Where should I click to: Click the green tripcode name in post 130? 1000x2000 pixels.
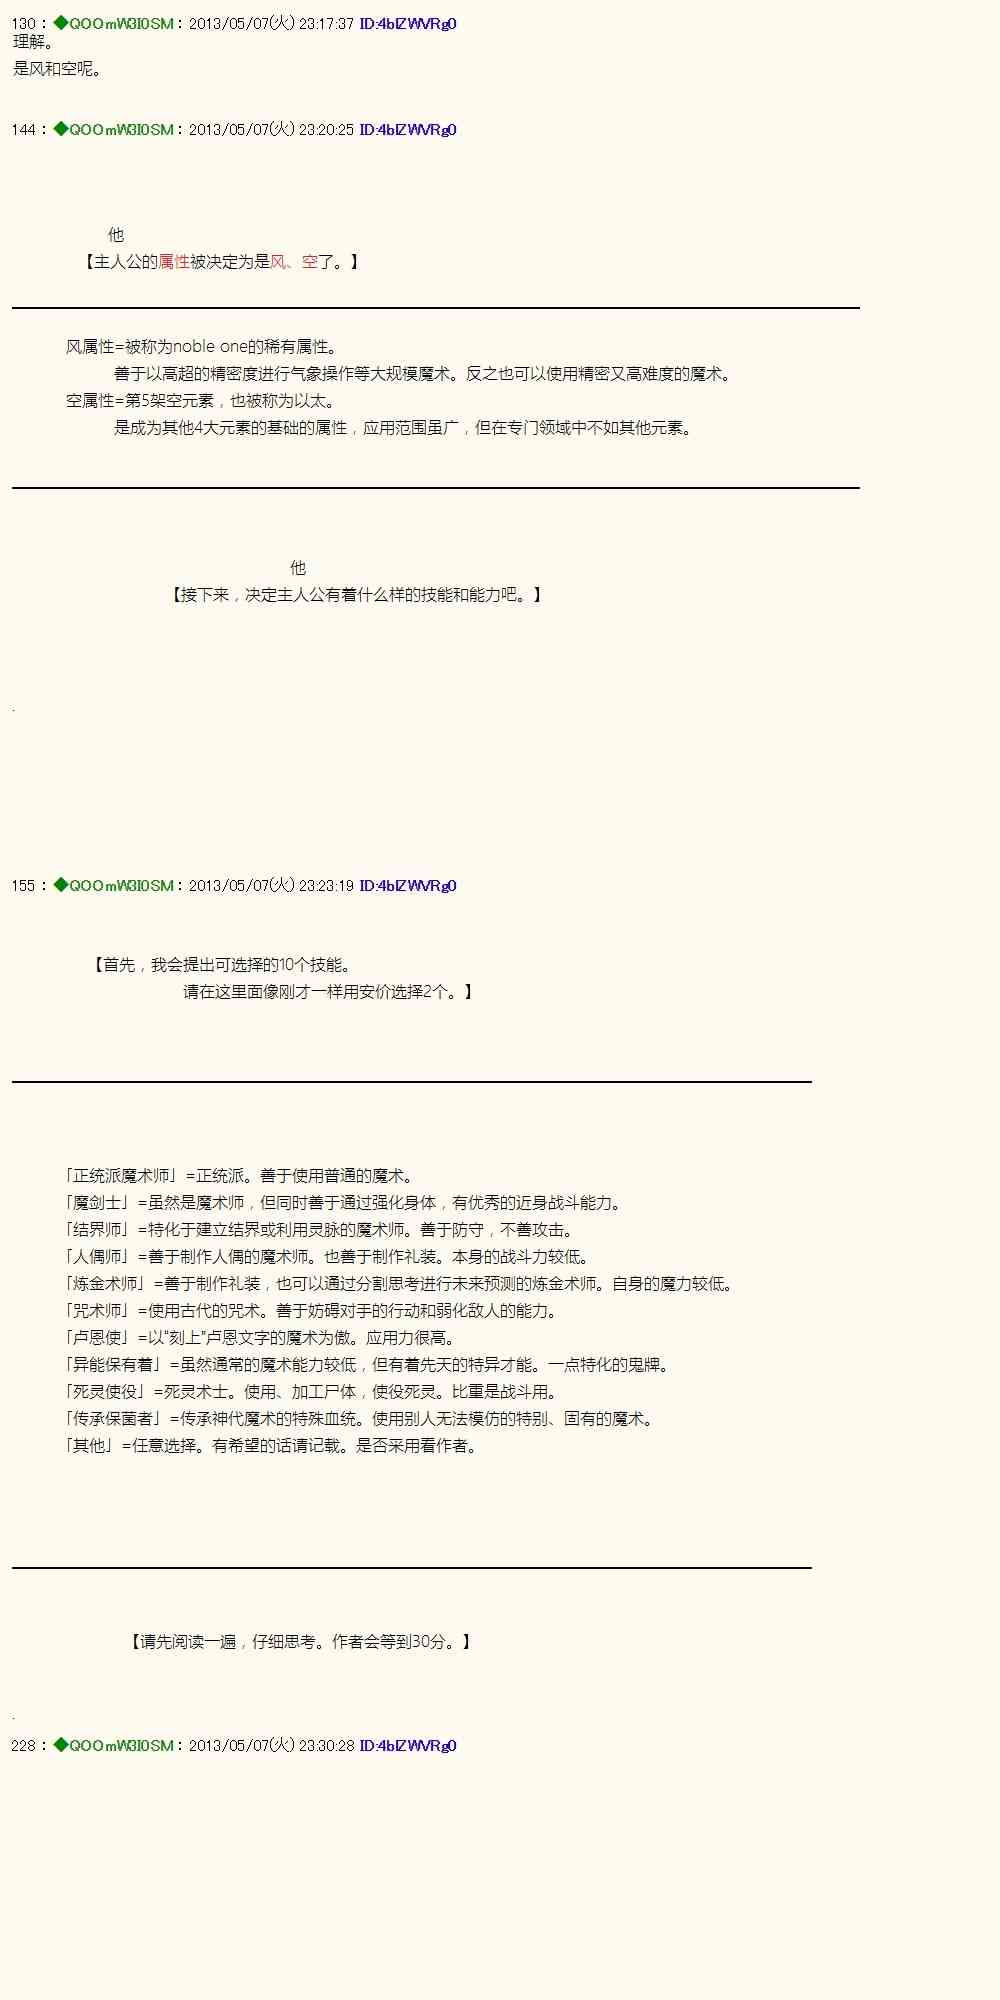coord(114,23)
